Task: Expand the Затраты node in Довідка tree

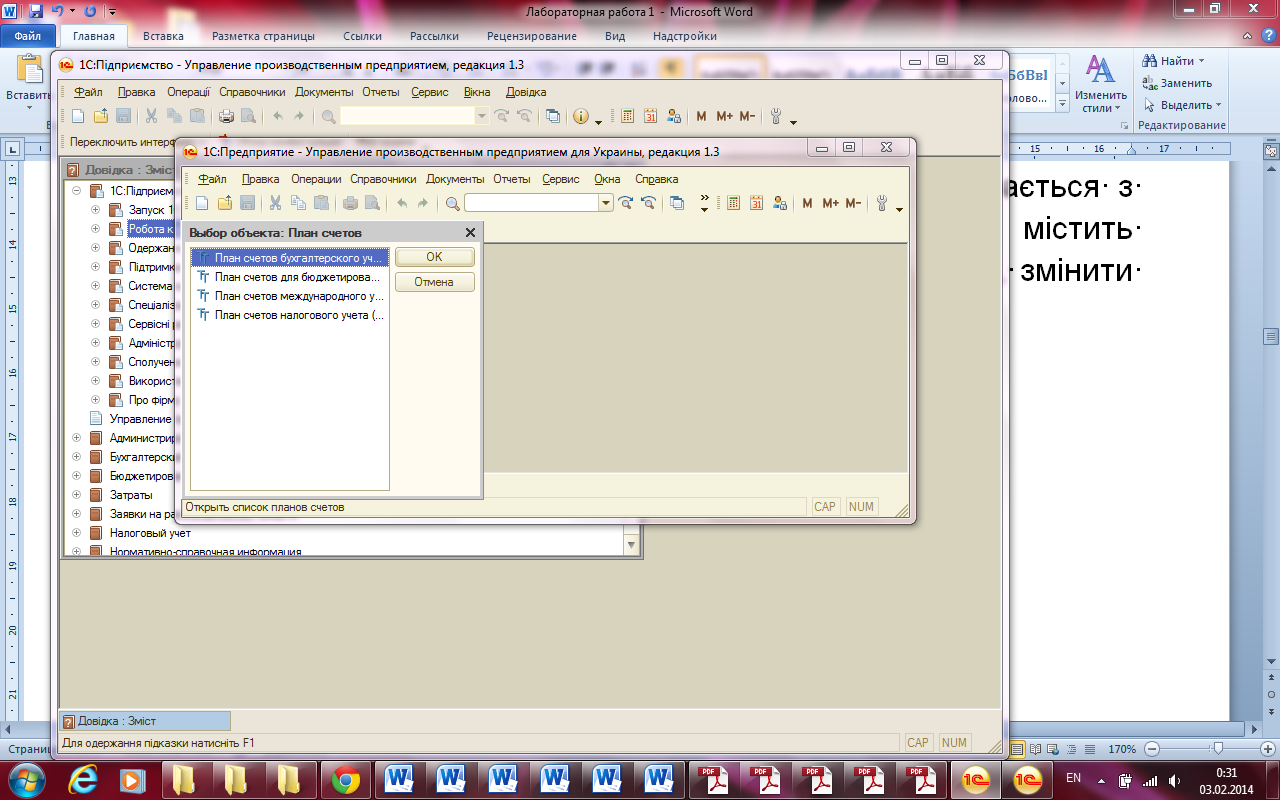Action: coord(77,495)
